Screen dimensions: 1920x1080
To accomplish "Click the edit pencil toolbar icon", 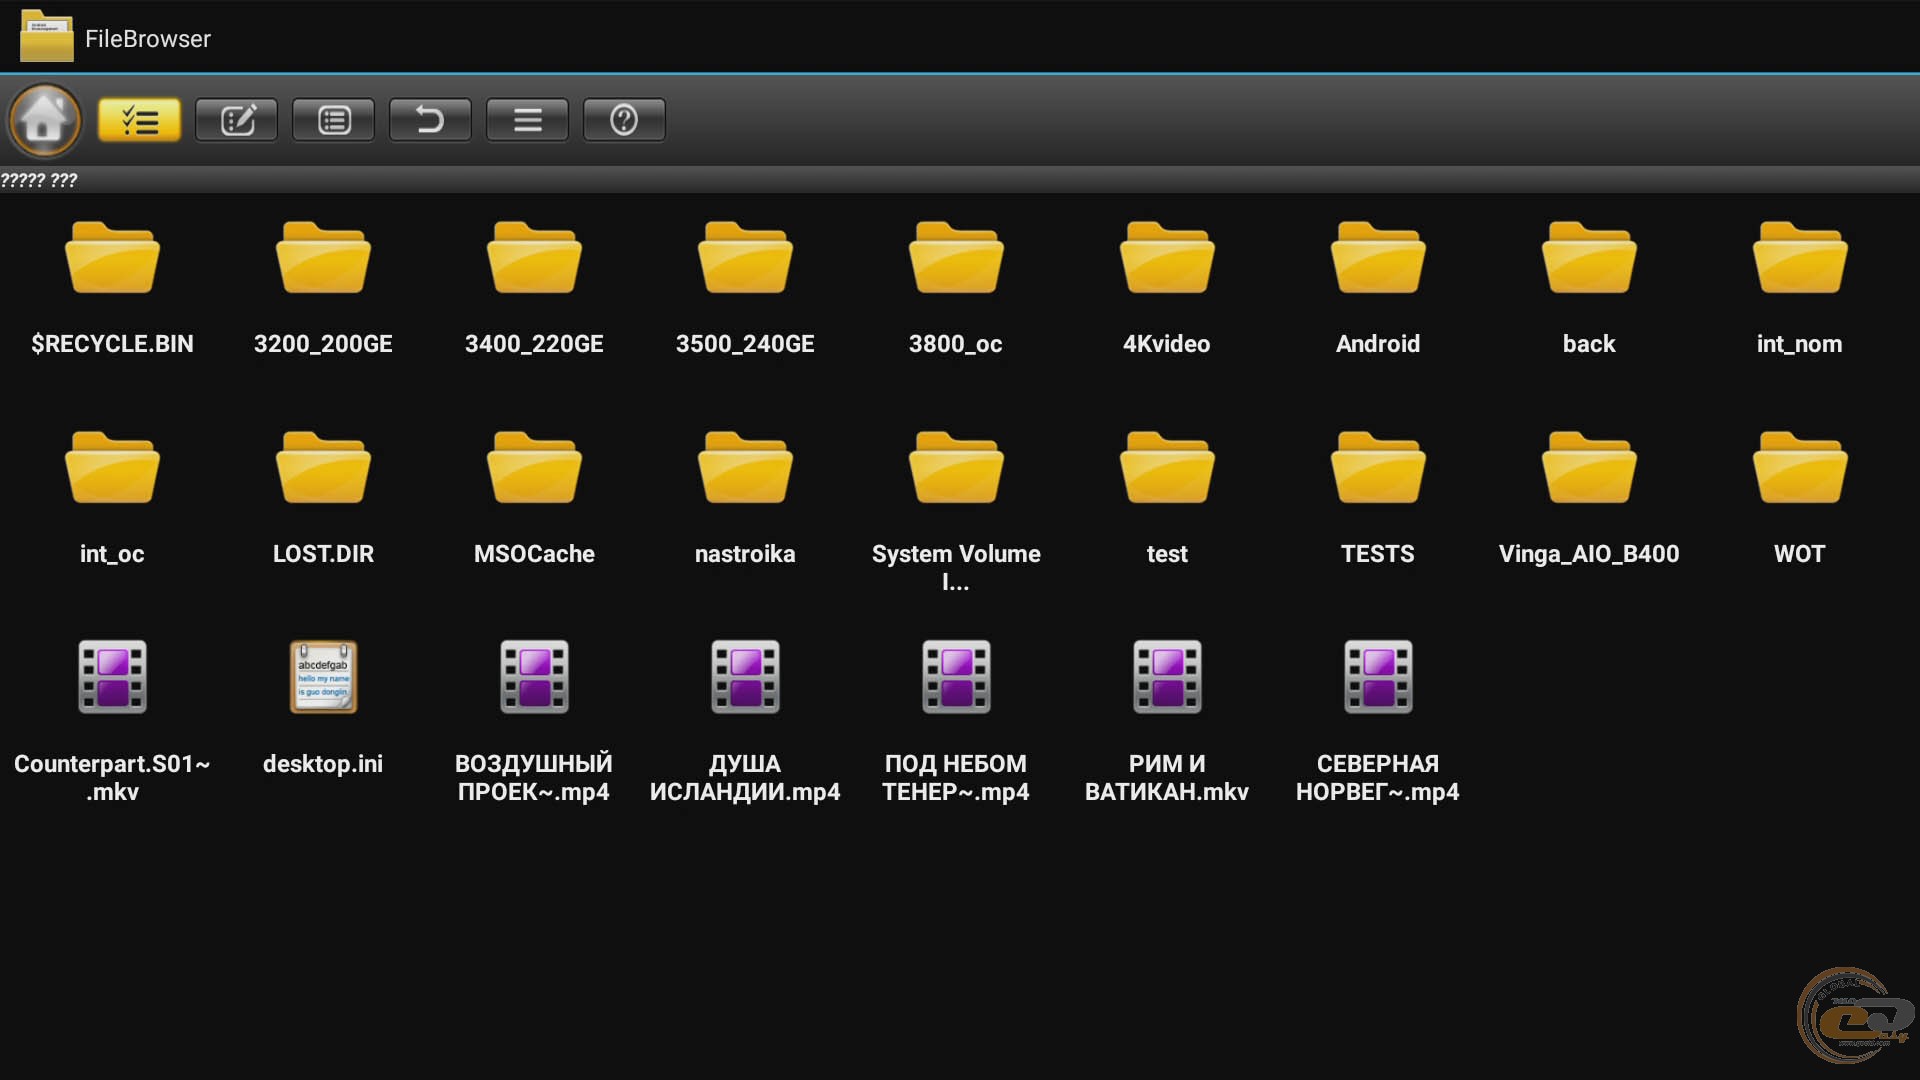I will pyautogui.click(x=236, y=120).
